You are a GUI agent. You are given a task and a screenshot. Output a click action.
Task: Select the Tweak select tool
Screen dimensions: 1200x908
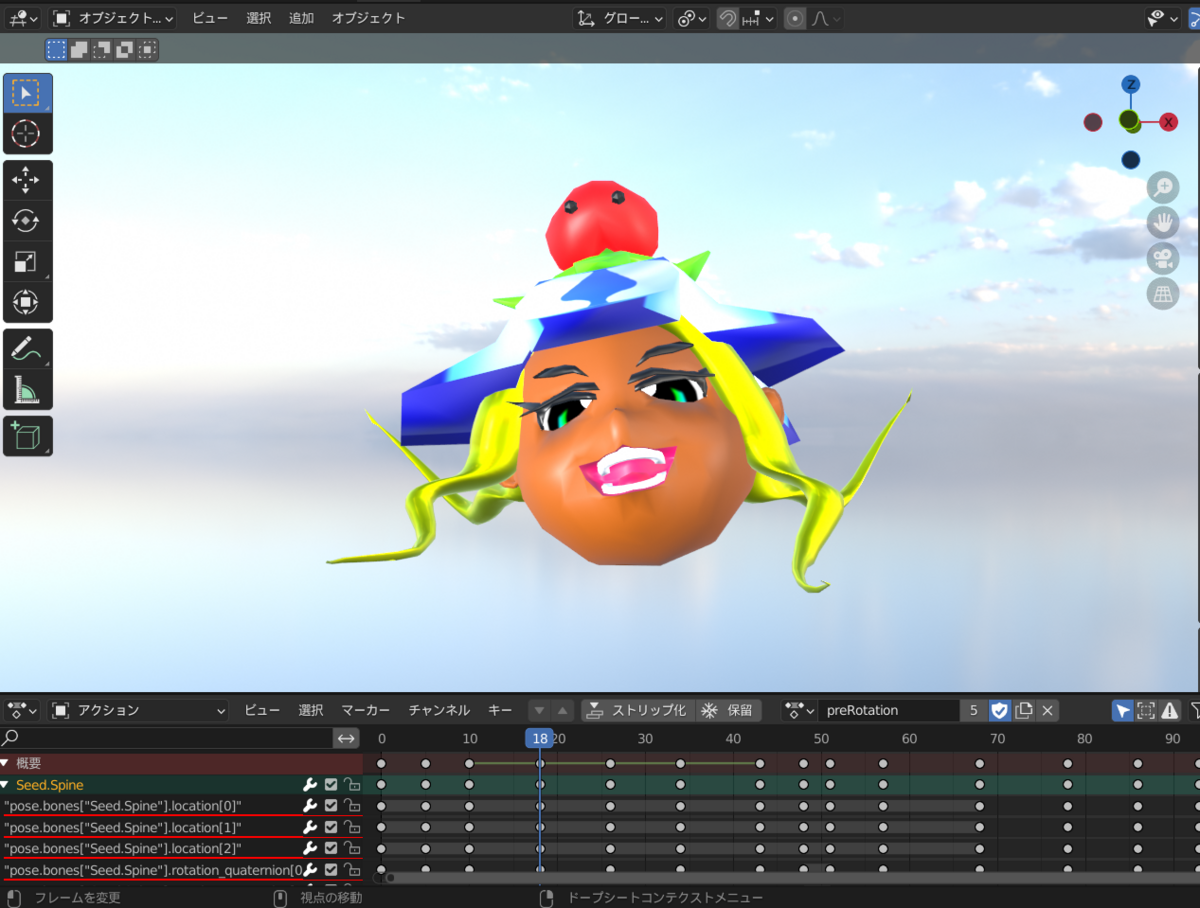coord(28,92)
